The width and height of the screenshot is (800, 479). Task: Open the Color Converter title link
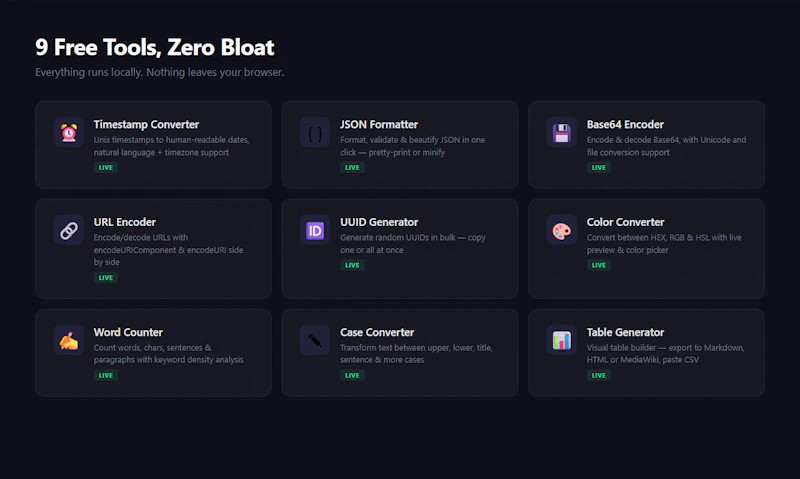coord(625,222)
